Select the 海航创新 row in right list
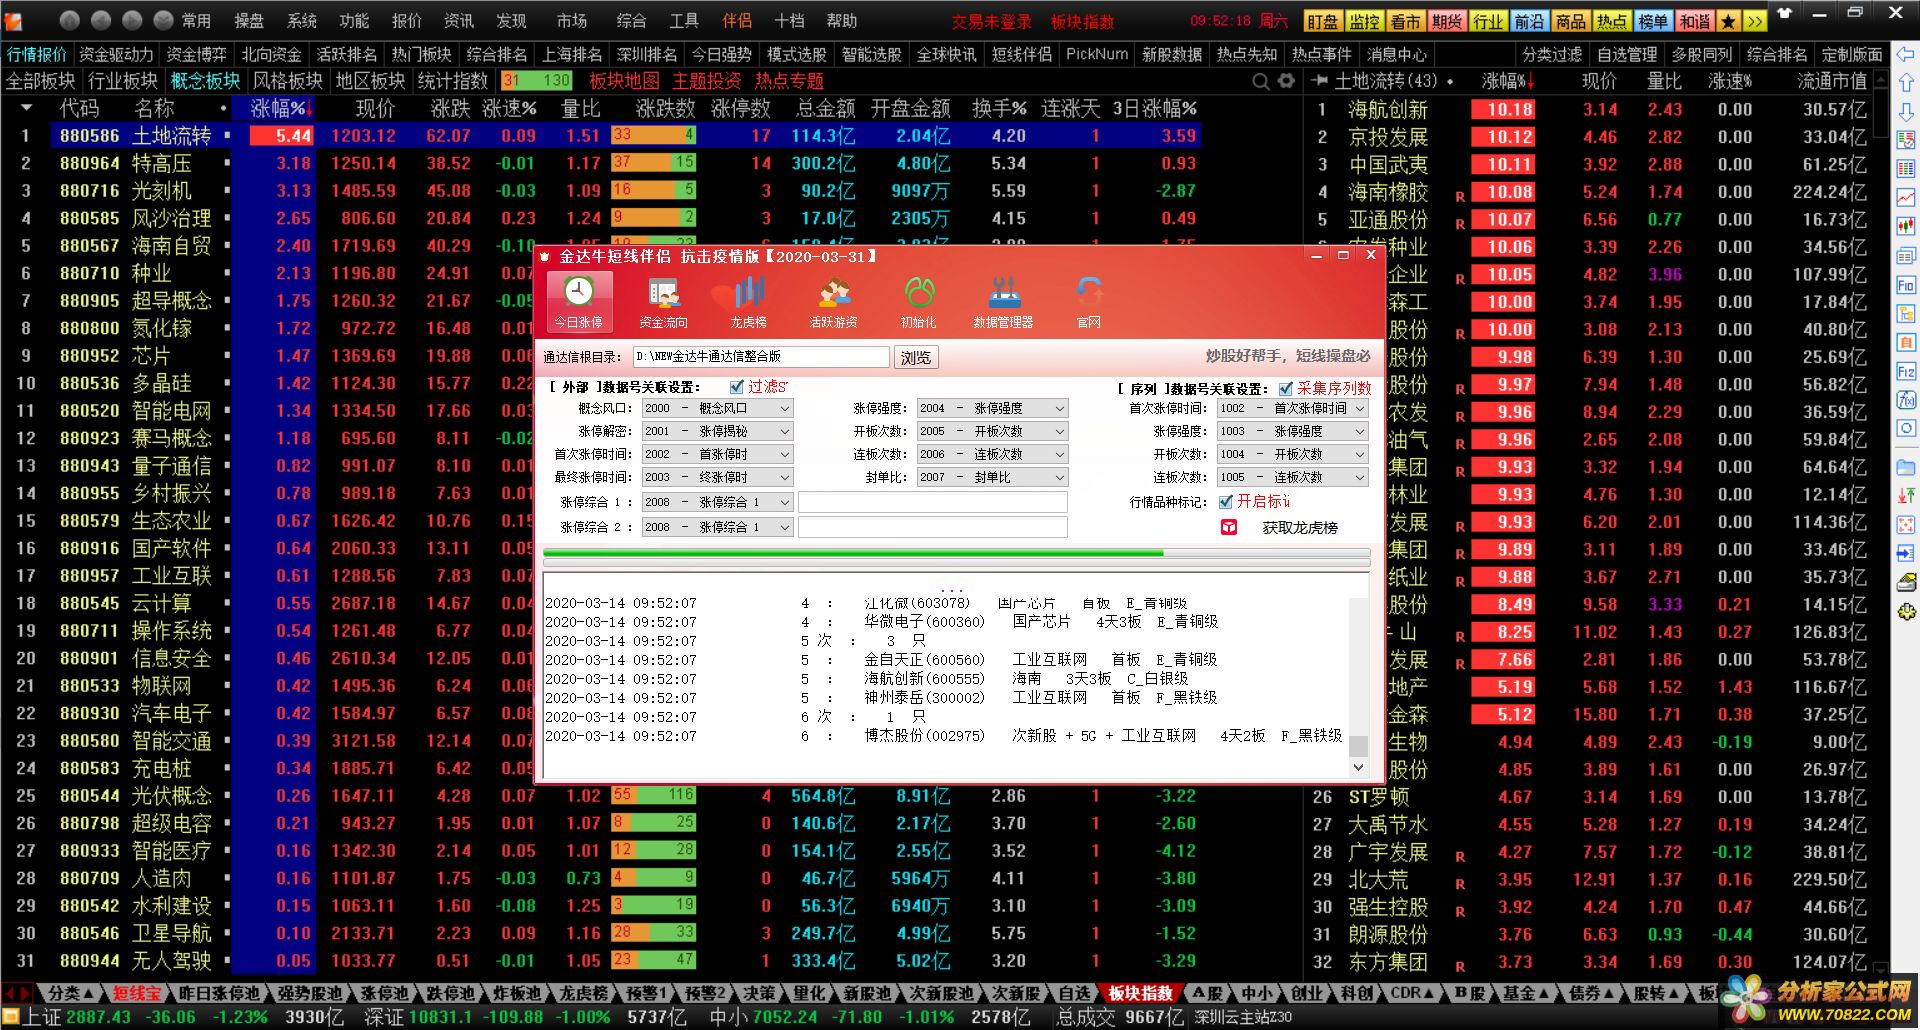The height and width of the screenshot is (1030, 1920). point(1597,110)
